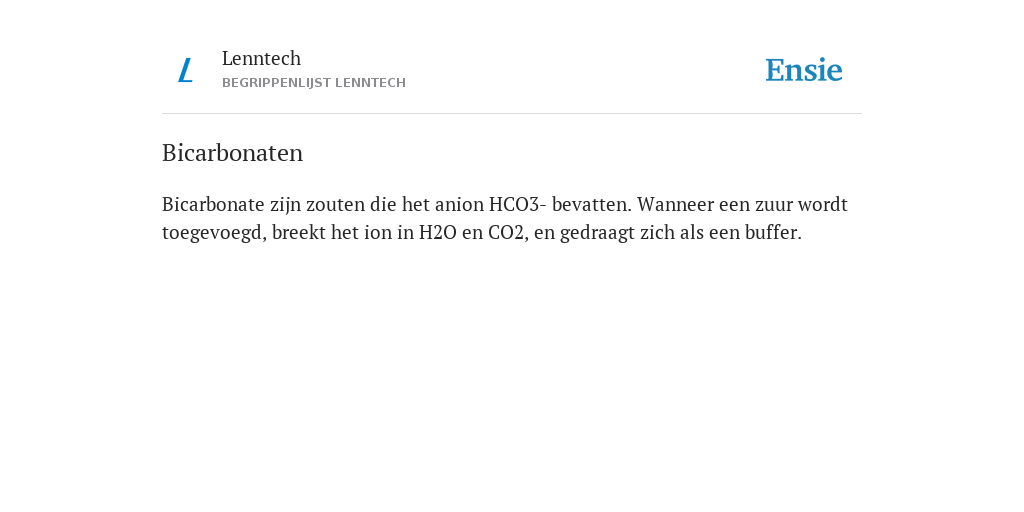Click the word CO2 in the paragraph
This screenshot has height=512, width=1024.
pos(506,232)
